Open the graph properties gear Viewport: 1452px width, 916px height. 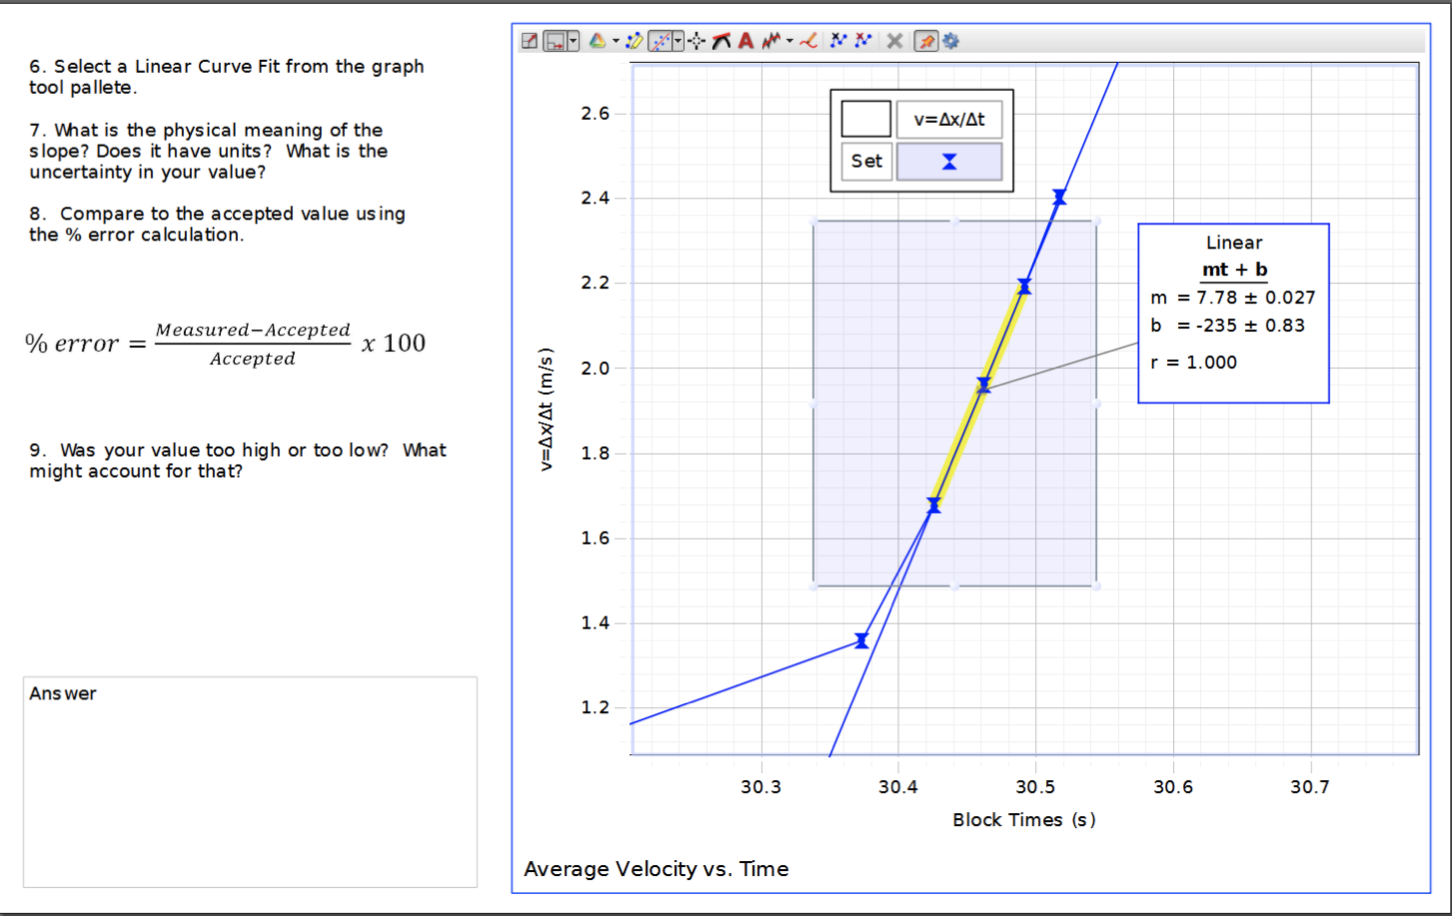pos(950,41)
